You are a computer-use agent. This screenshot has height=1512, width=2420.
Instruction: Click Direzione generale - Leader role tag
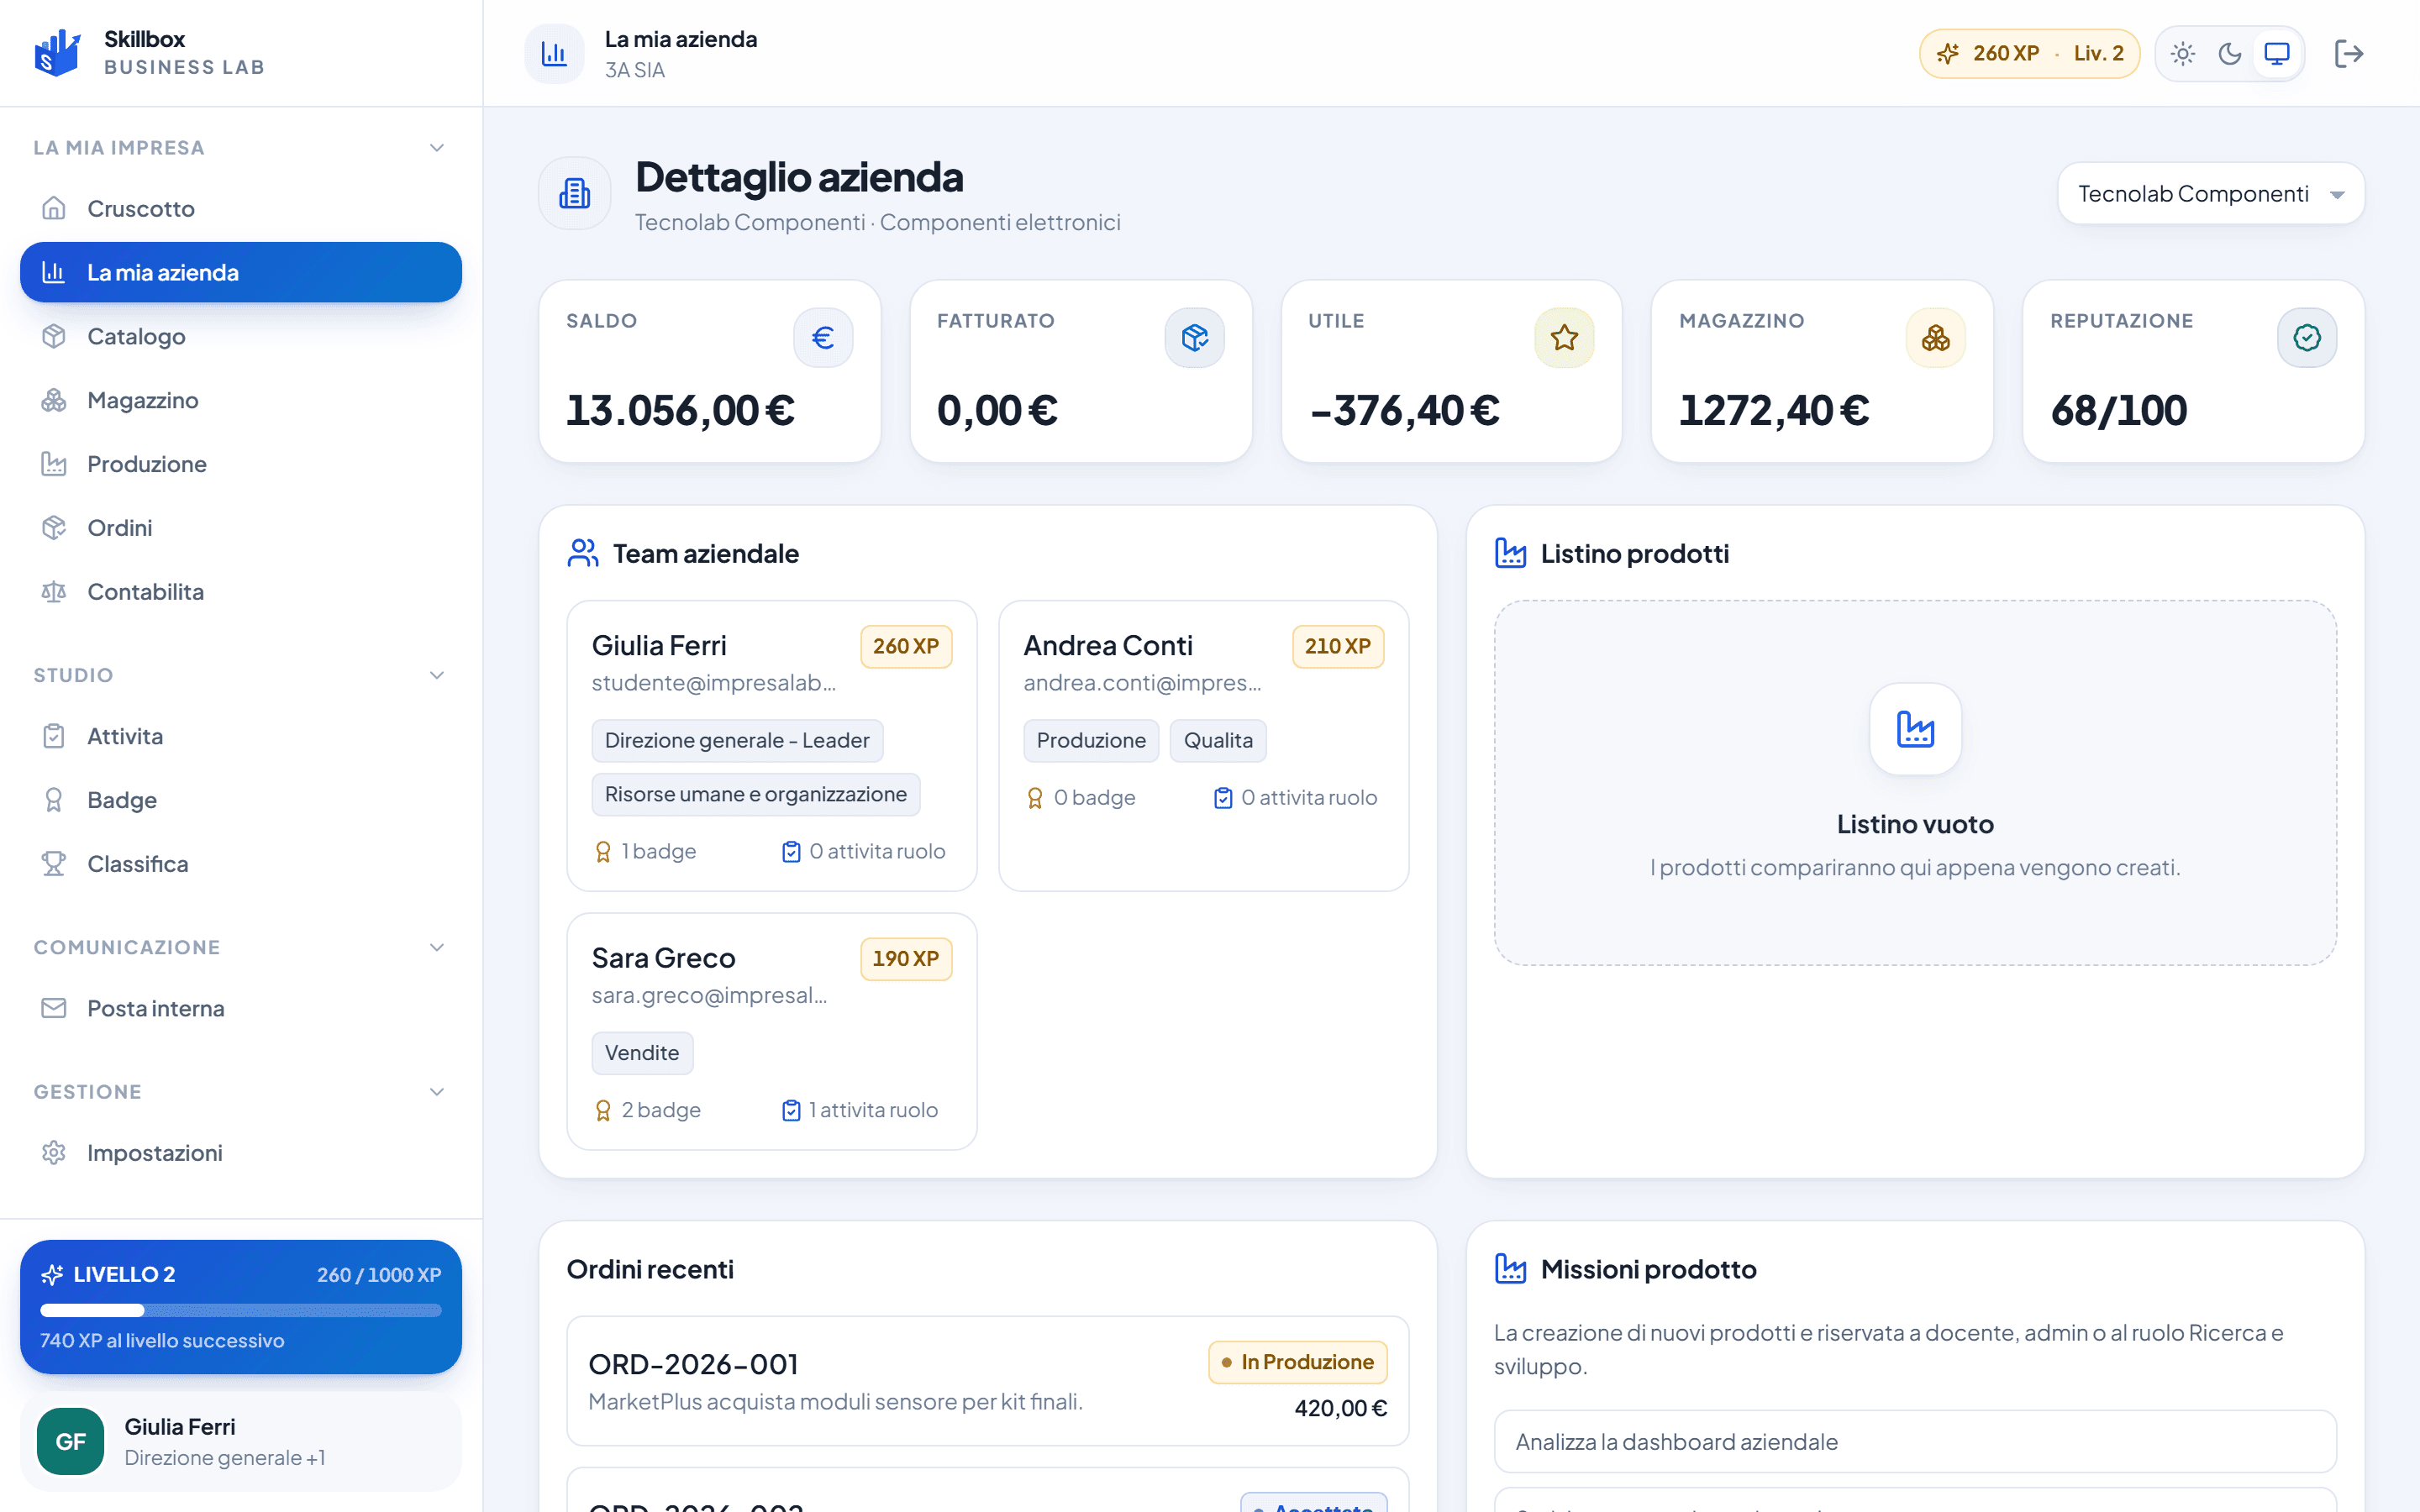coord(737,741)
